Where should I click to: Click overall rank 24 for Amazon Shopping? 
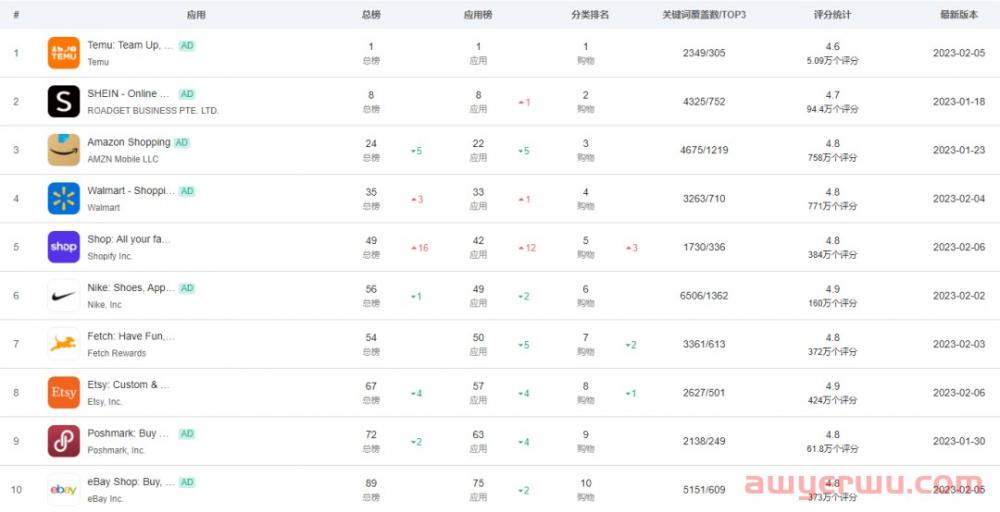371,143
